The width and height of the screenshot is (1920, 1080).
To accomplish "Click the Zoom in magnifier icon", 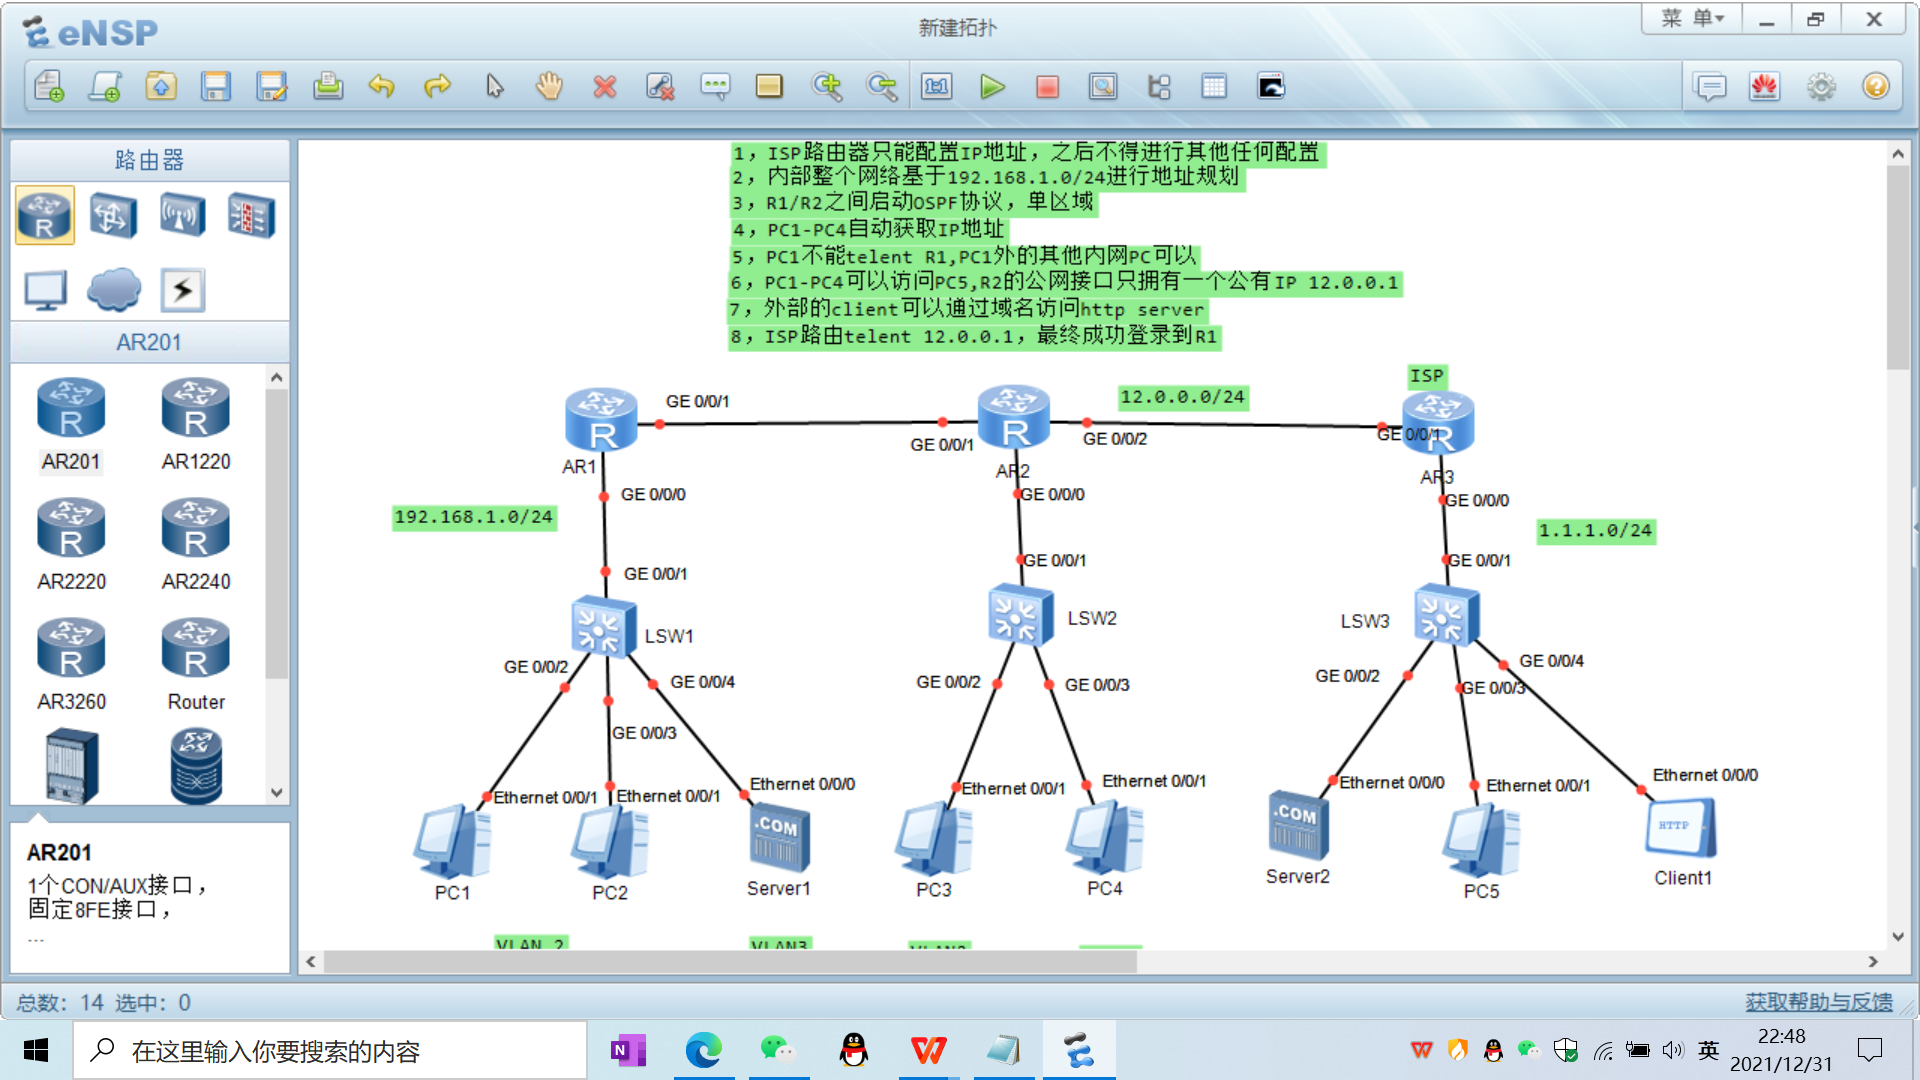I will point(827,87).
